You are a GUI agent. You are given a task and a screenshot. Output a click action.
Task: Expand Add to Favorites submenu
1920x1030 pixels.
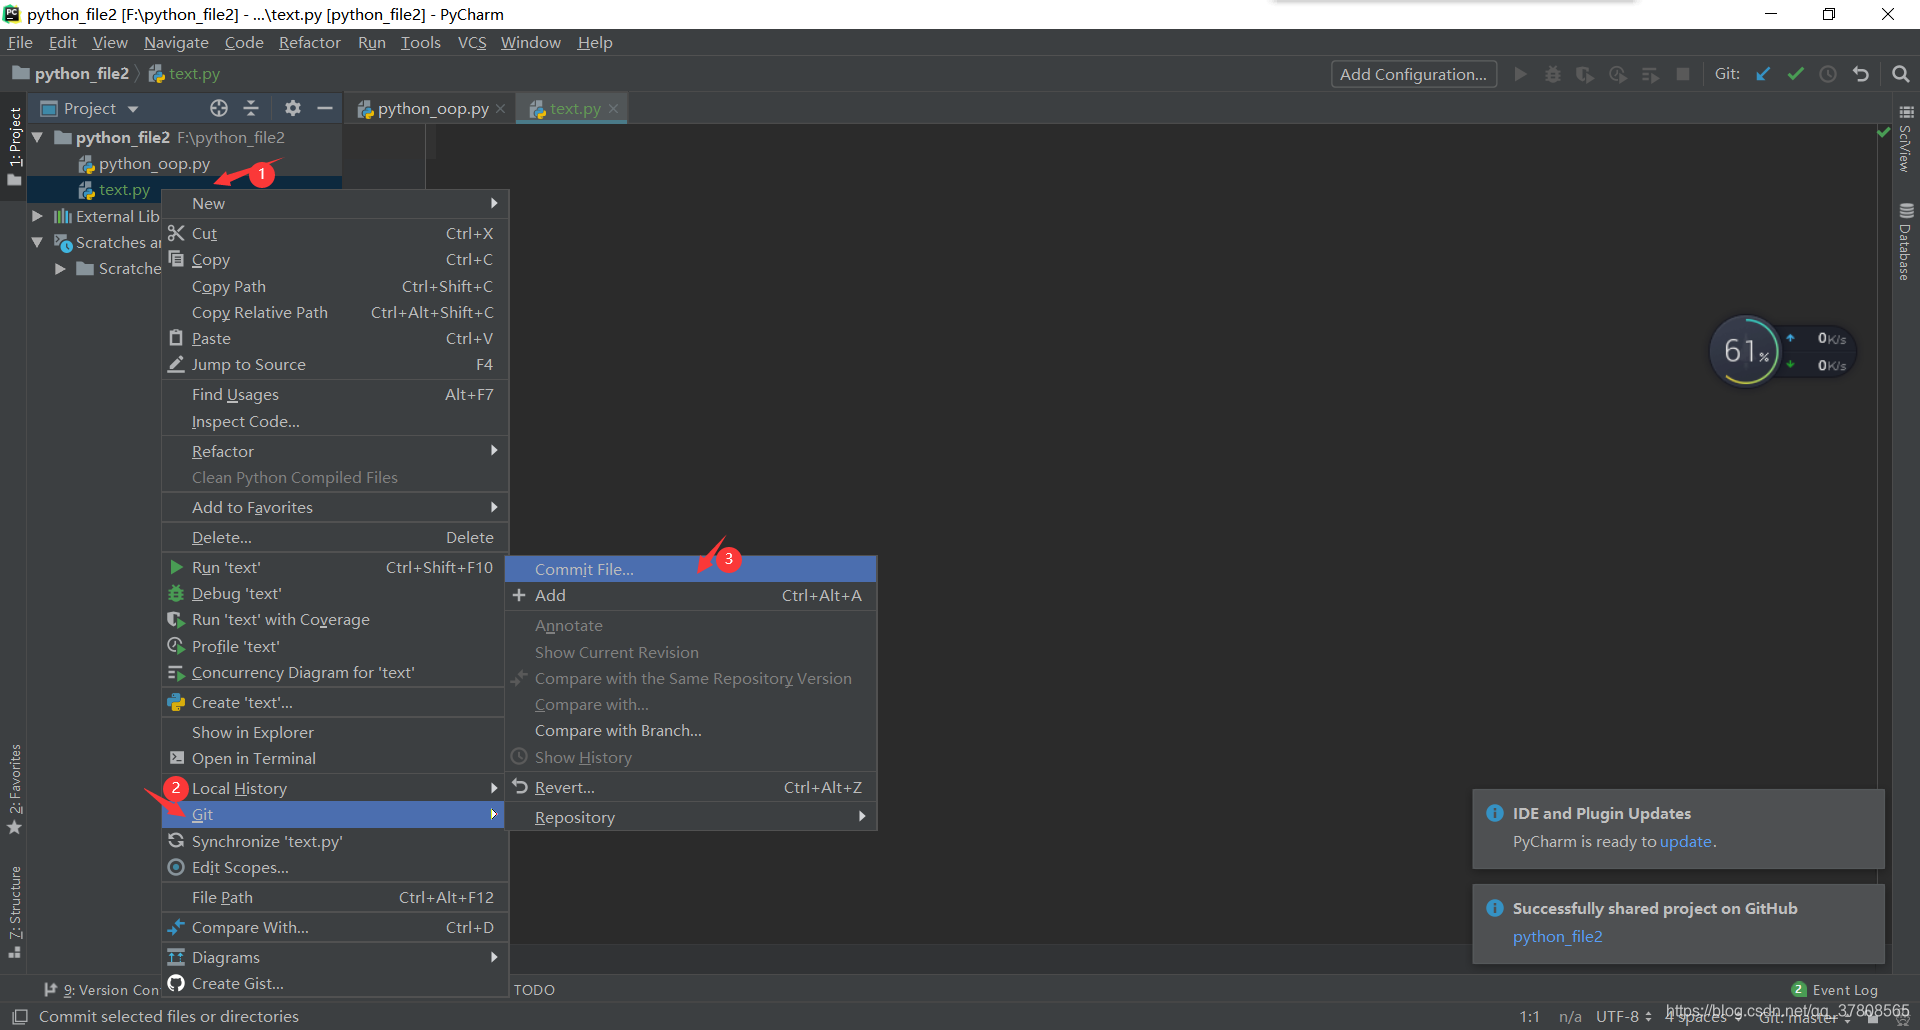pos(335,507)
